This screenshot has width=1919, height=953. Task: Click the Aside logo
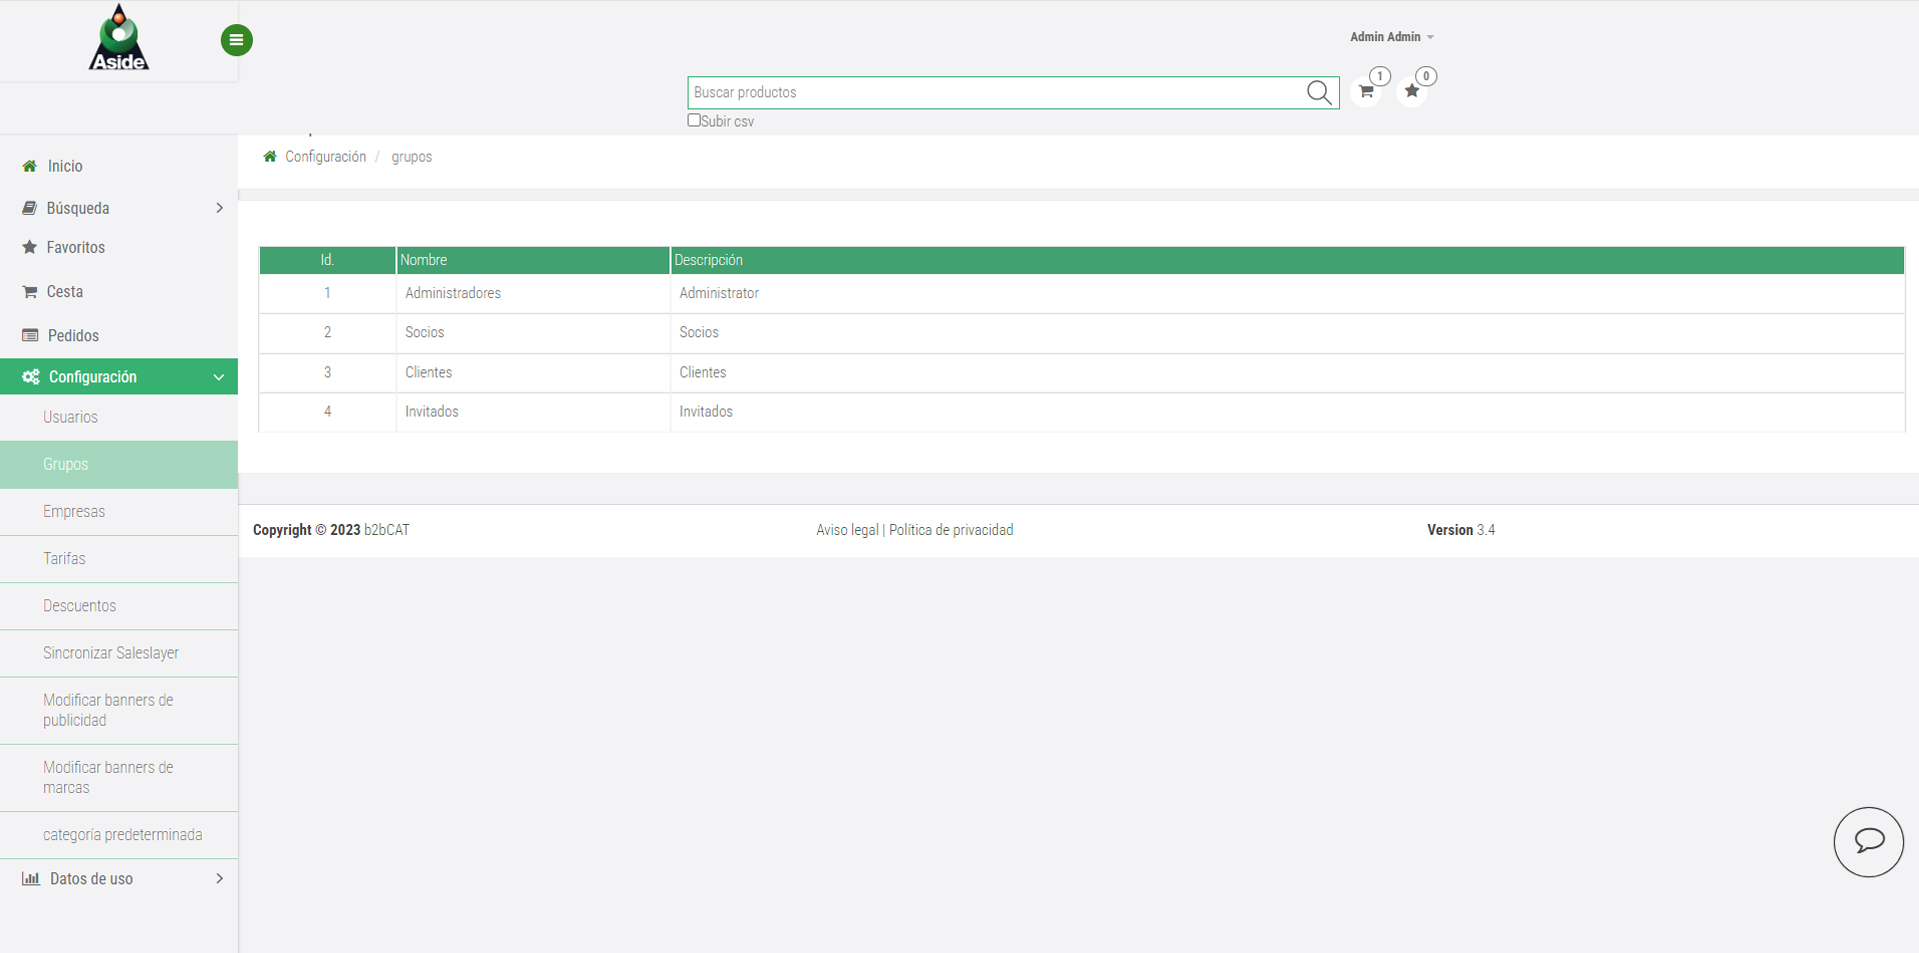(119, 40)
